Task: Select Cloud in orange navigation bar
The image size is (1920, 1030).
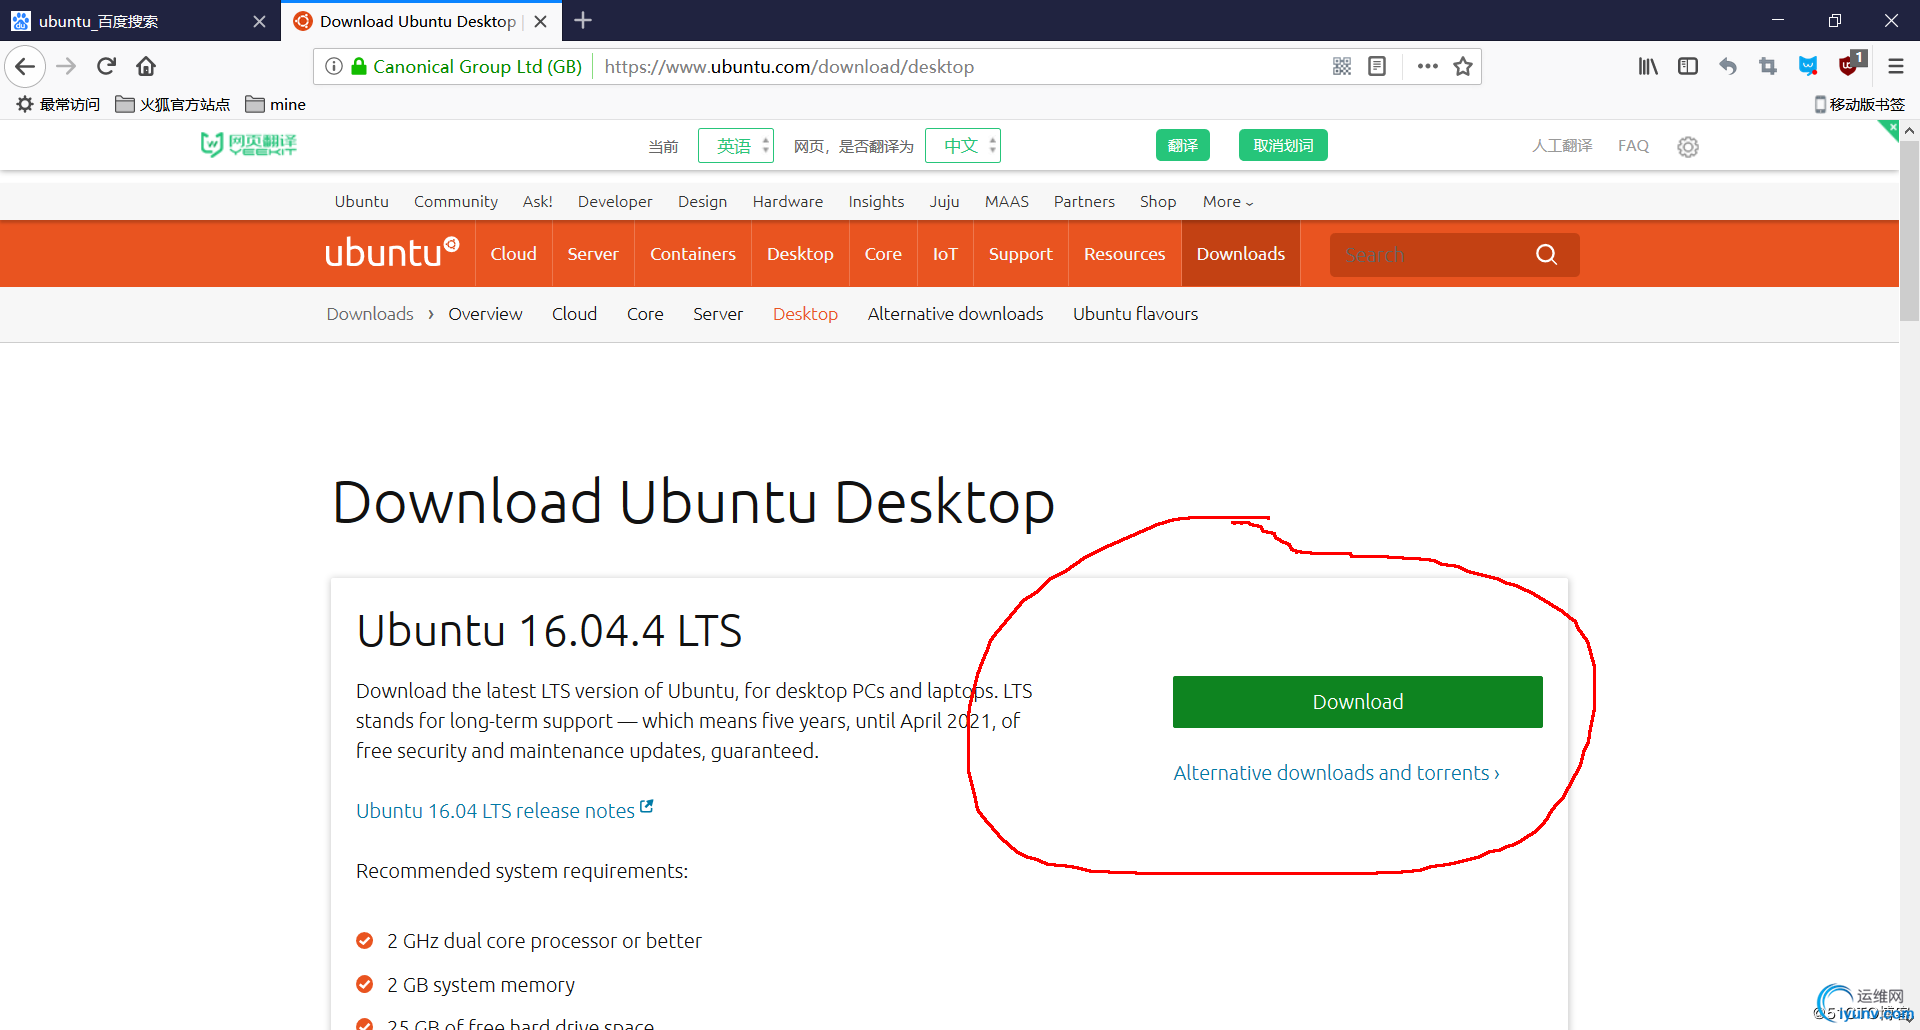Action: (513, 254)
